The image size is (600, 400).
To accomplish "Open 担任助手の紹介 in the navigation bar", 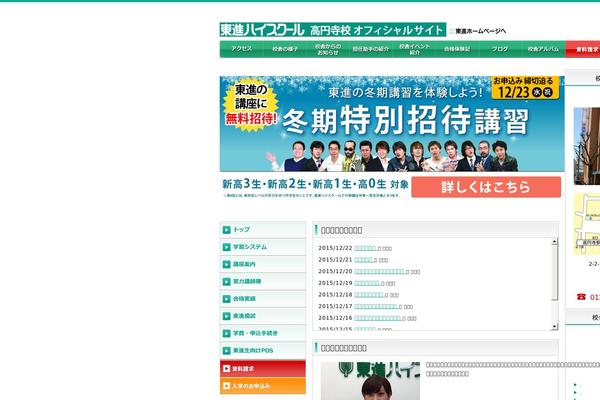I will (x=371, y=49).
